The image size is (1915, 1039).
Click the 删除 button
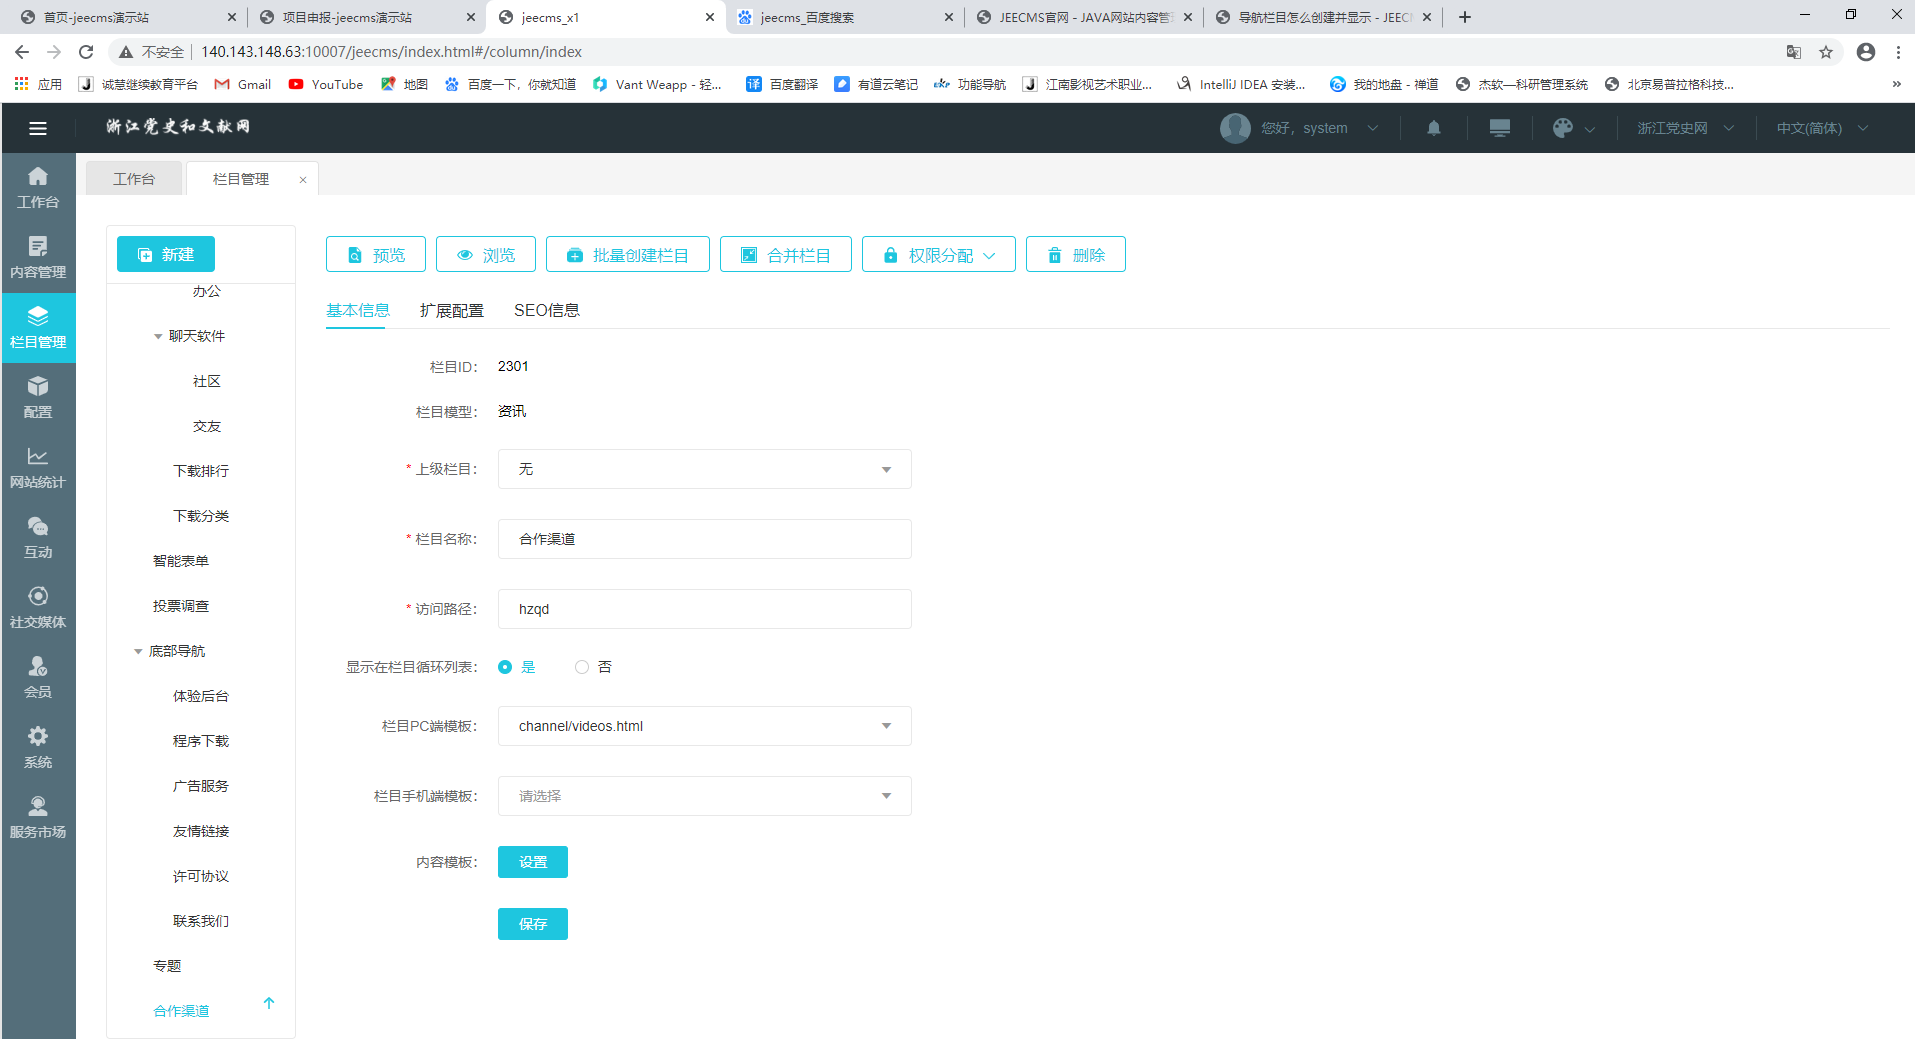1076,255
